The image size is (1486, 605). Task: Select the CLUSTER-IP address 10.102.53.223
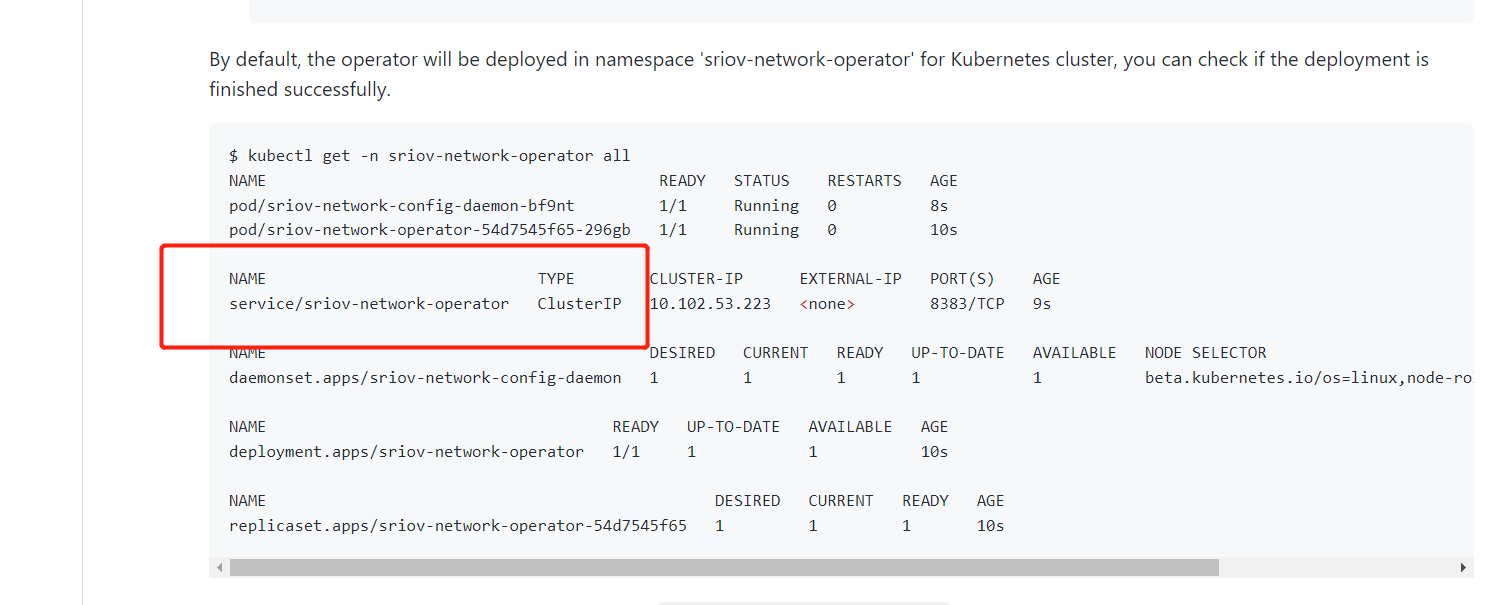710,303
